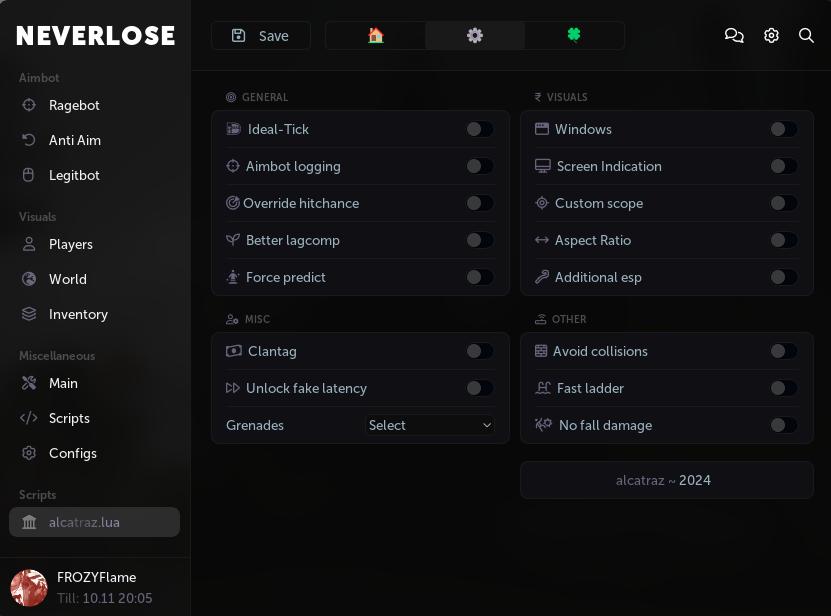Open the Scripts section via code icon
The height and width of the screenshot is (616, 831).
(x=29, y=418)
